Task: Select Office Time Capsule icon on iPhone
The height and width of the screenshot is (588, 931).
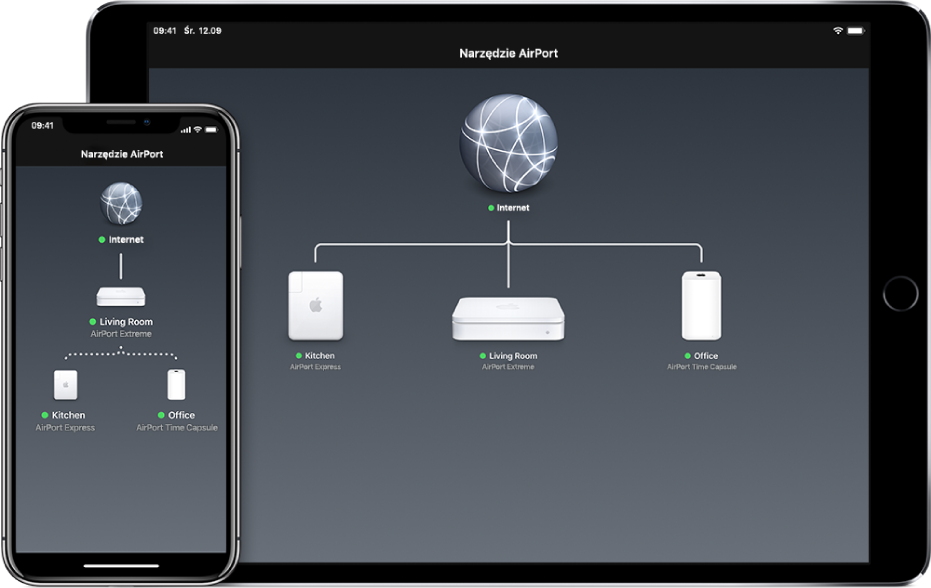Action: tap(176, 385)
